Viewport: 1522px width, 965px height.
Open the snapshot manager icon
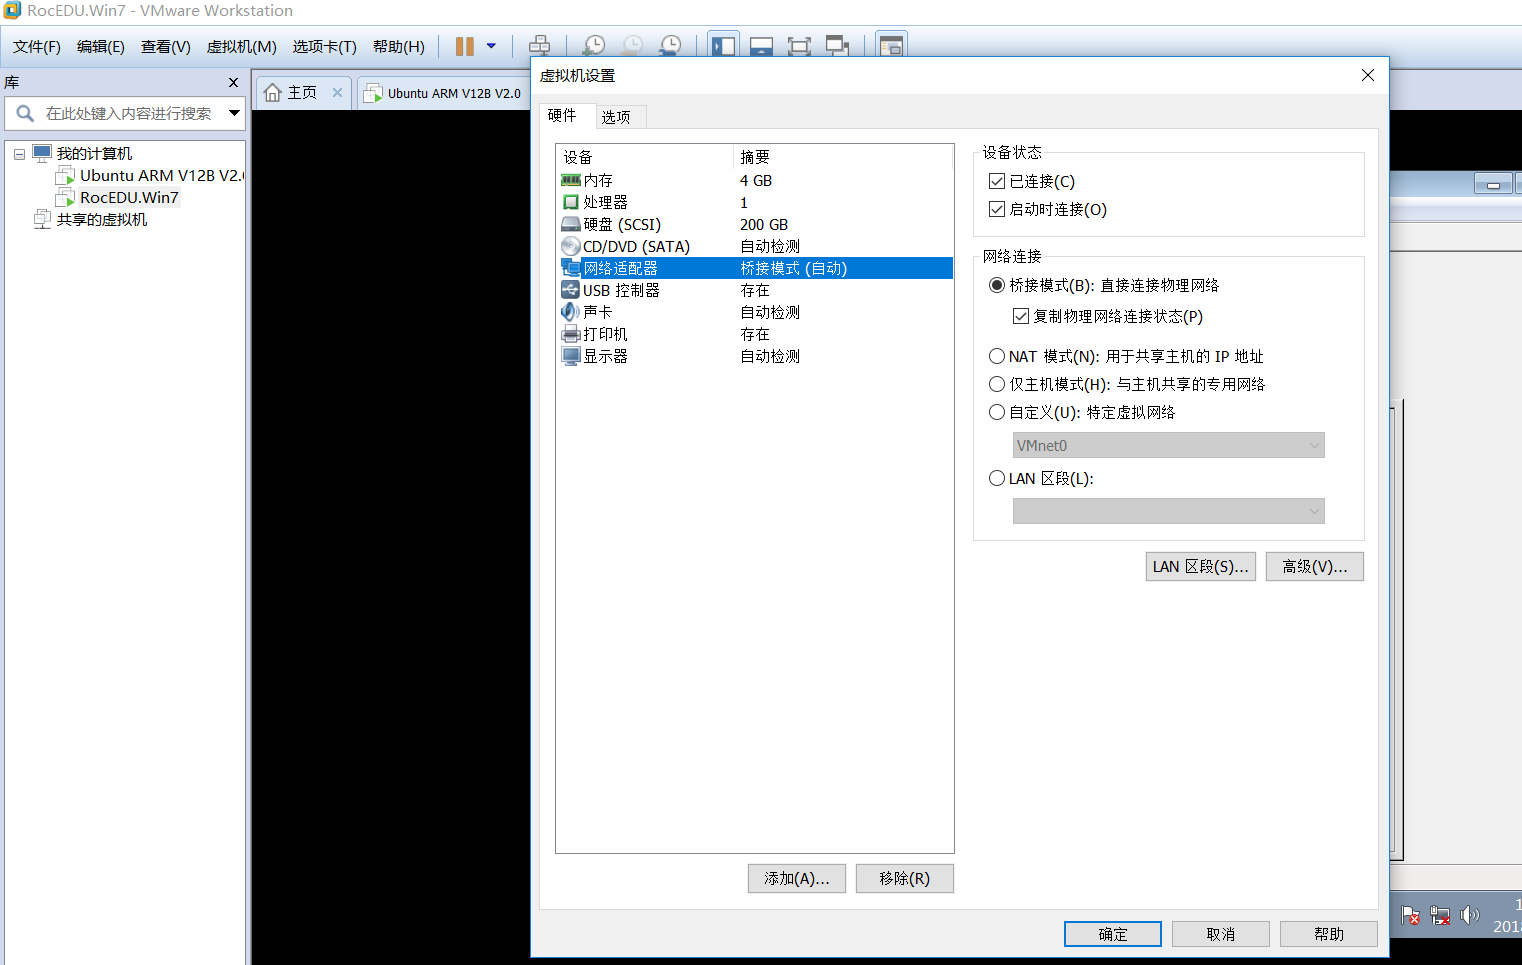670,46
